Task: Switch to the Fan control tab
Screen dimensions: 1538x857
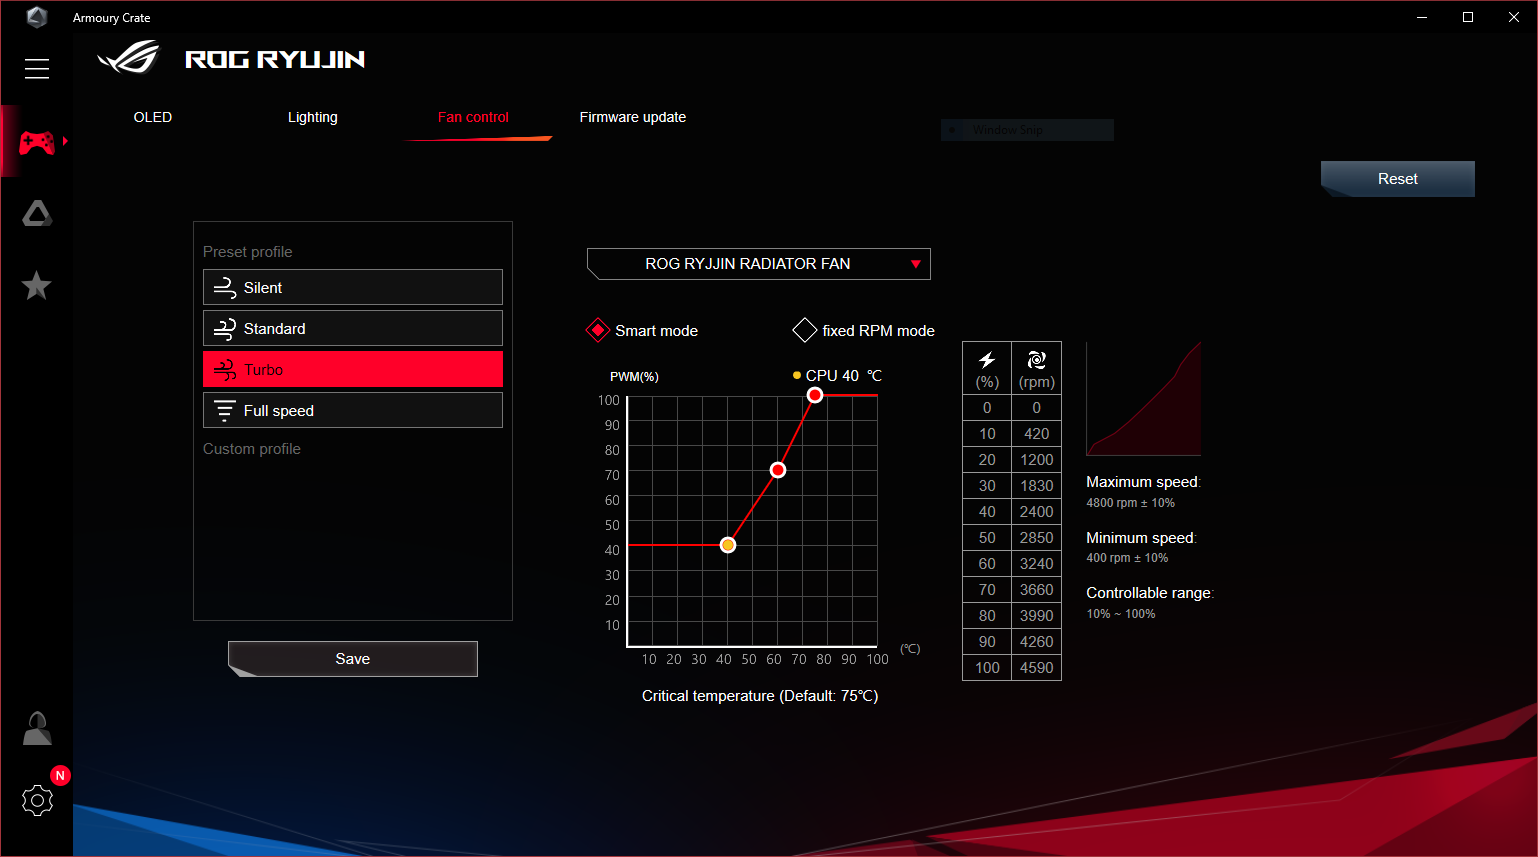Action: pos(473,117)
